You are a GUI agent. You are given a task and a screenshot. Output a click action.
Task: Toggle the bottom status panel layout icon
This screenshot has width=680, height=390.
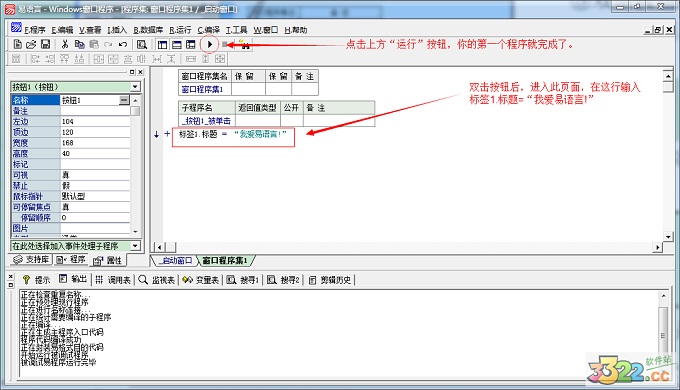[177, 44]
